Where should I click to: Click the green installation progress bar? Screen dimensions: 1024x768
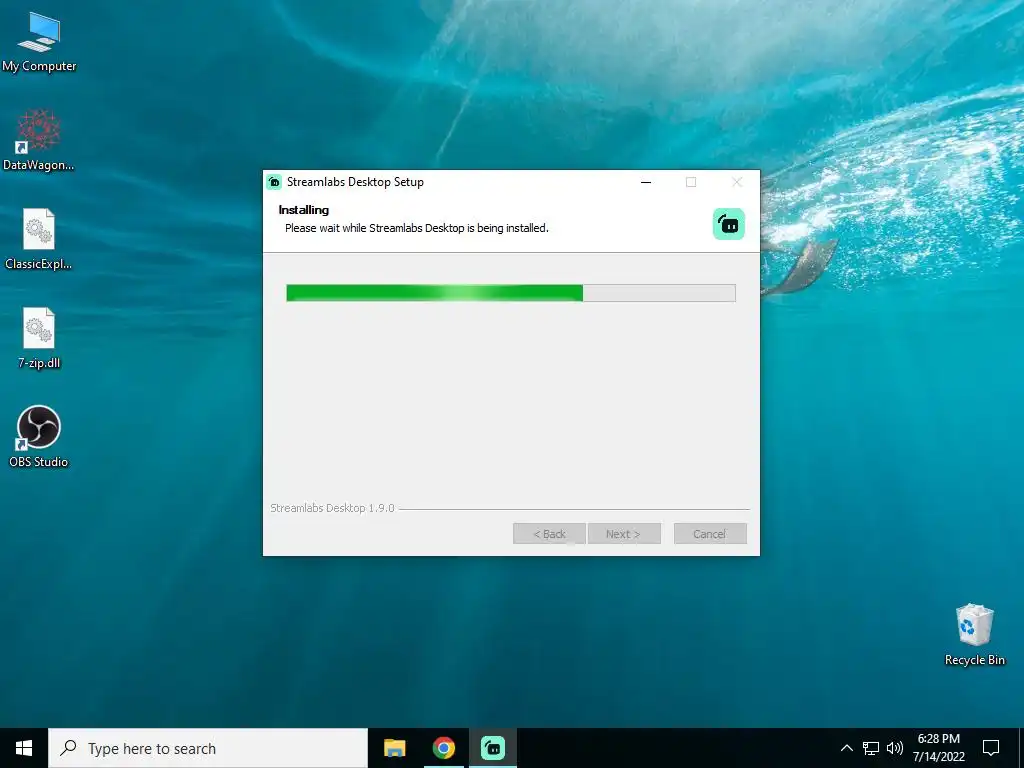511,293
